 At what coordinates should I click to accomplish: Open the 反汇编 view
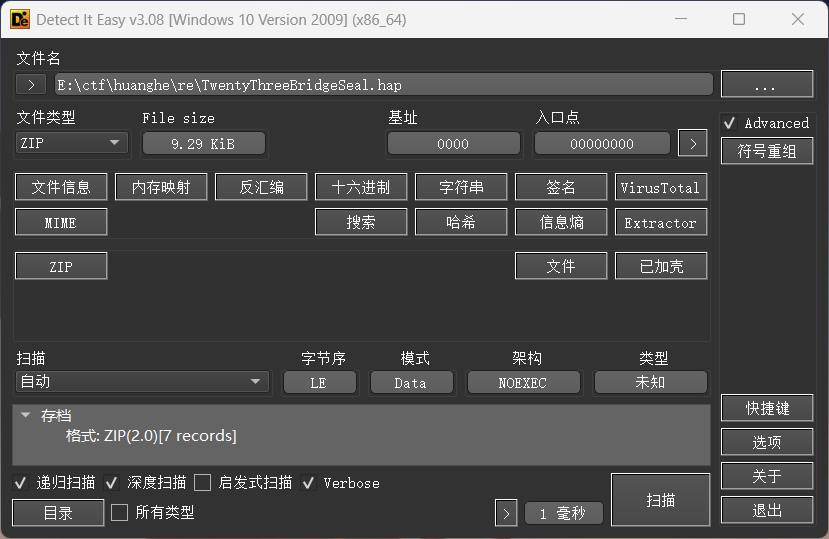pos(261,187)
